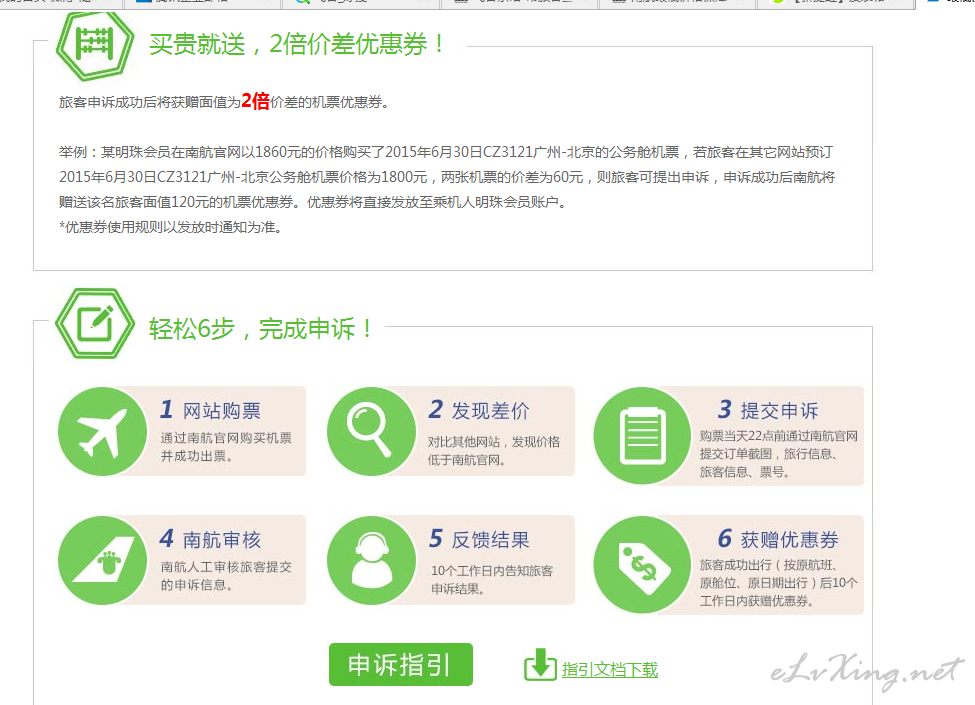Open the 指引文档下载 link

[x=609, y=670]
